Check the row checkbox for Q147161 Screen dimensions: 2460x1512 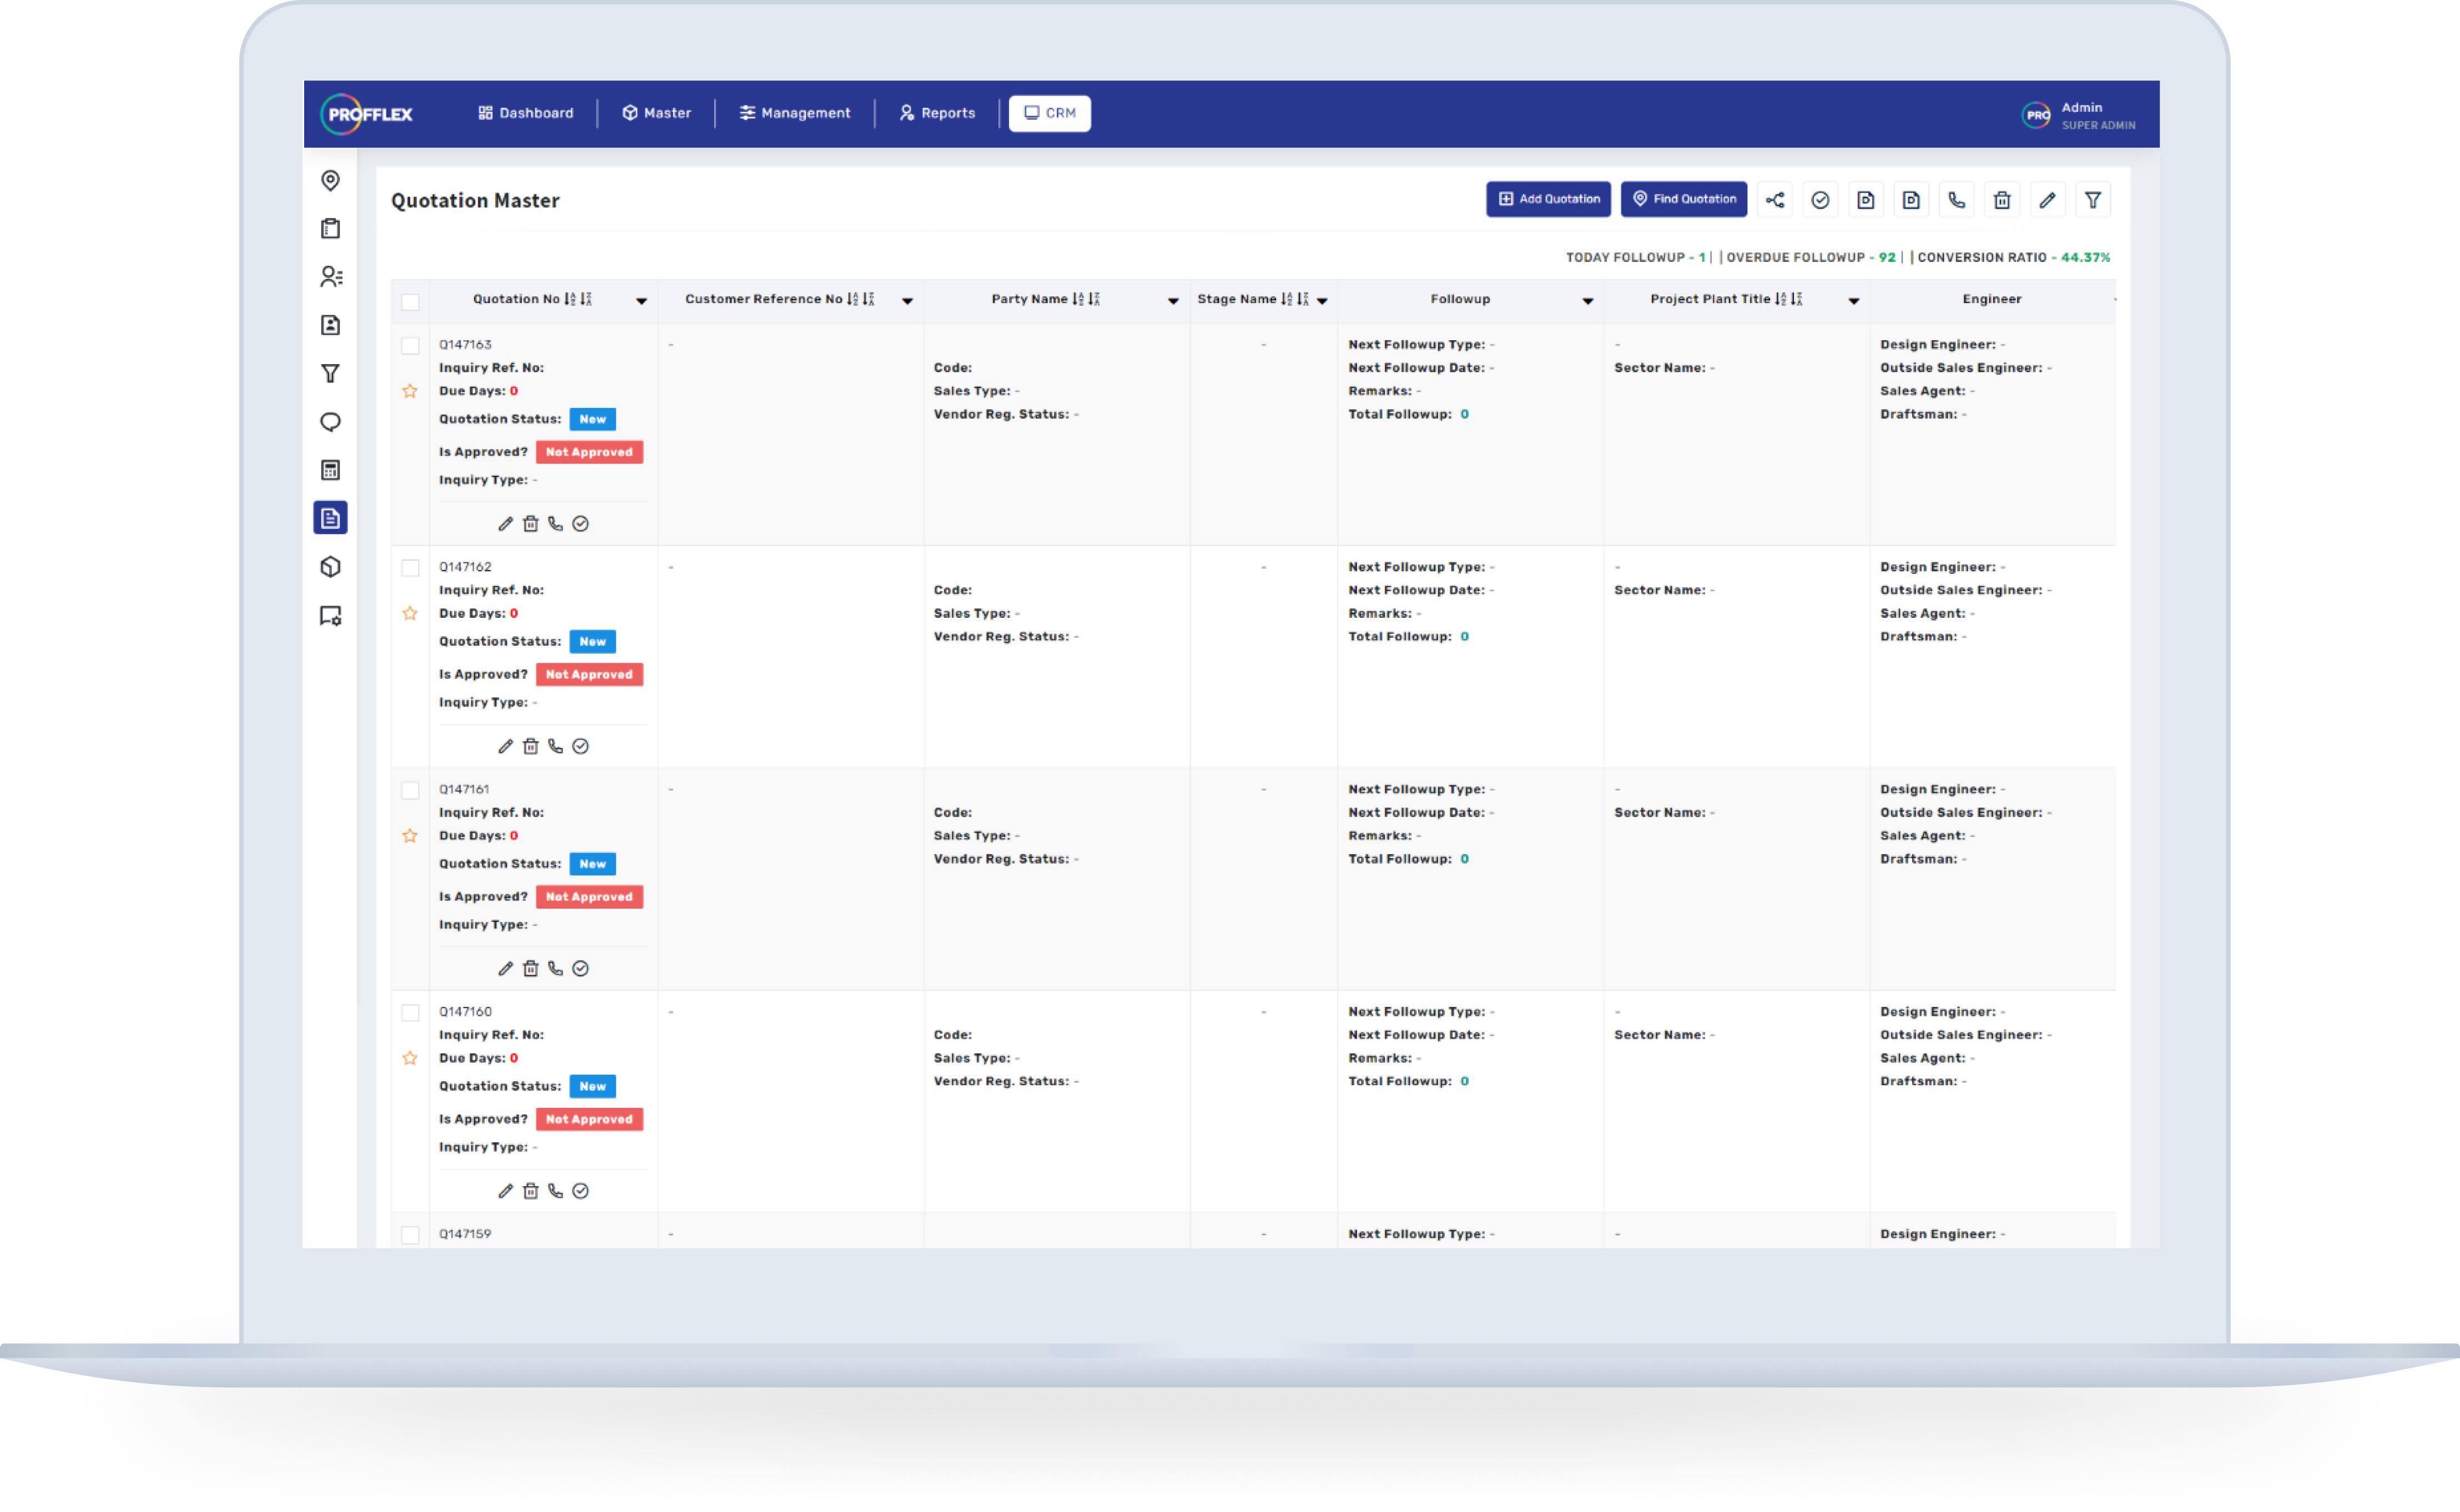point(410,791)
